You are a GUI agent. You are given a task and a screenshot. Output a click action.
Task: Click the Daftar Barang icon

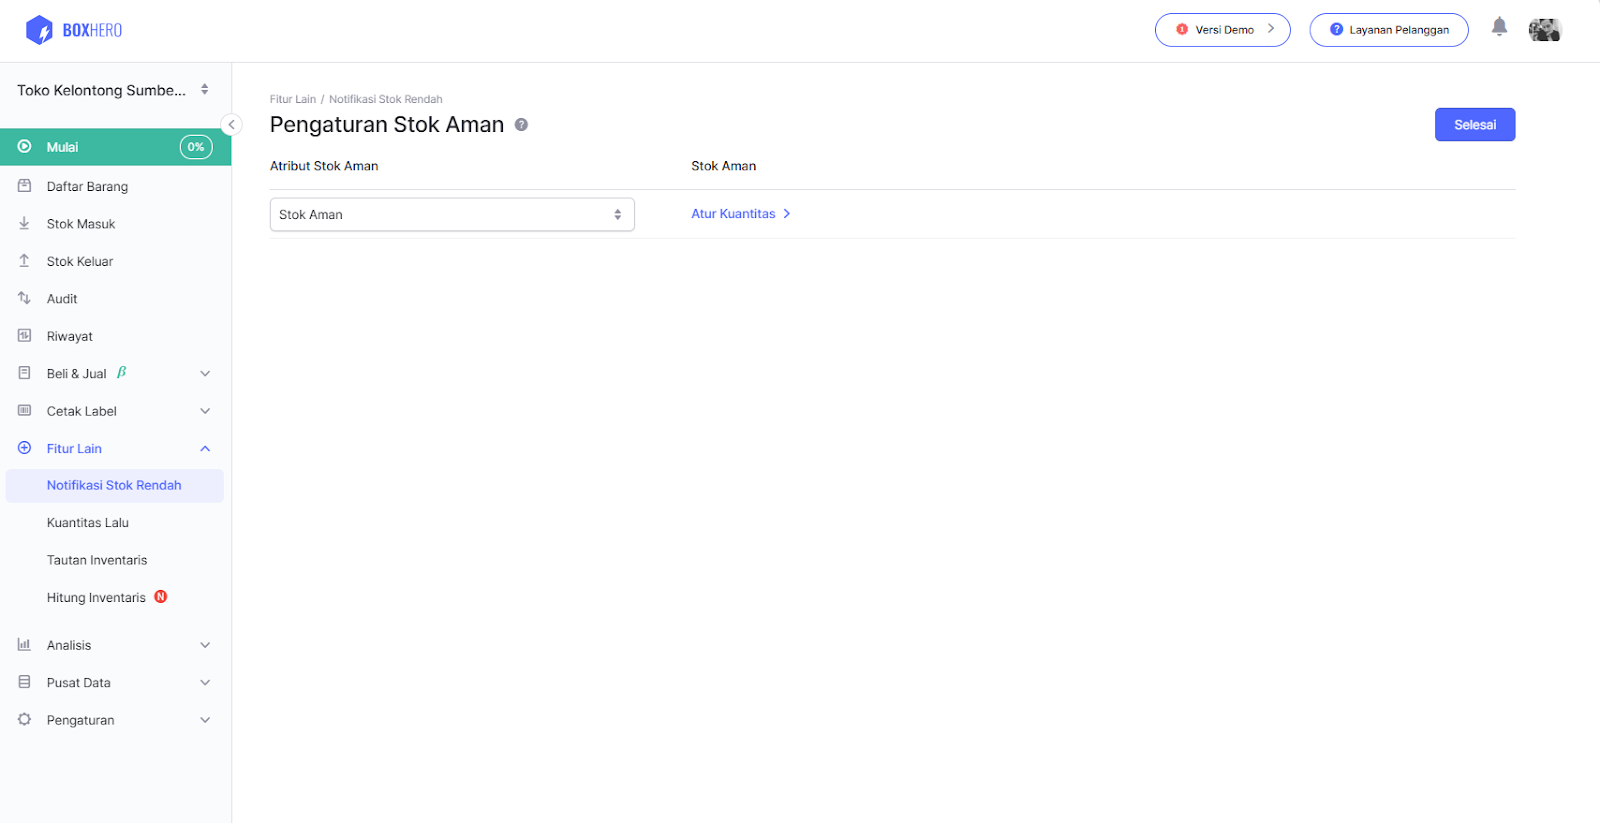coord(24,186)
